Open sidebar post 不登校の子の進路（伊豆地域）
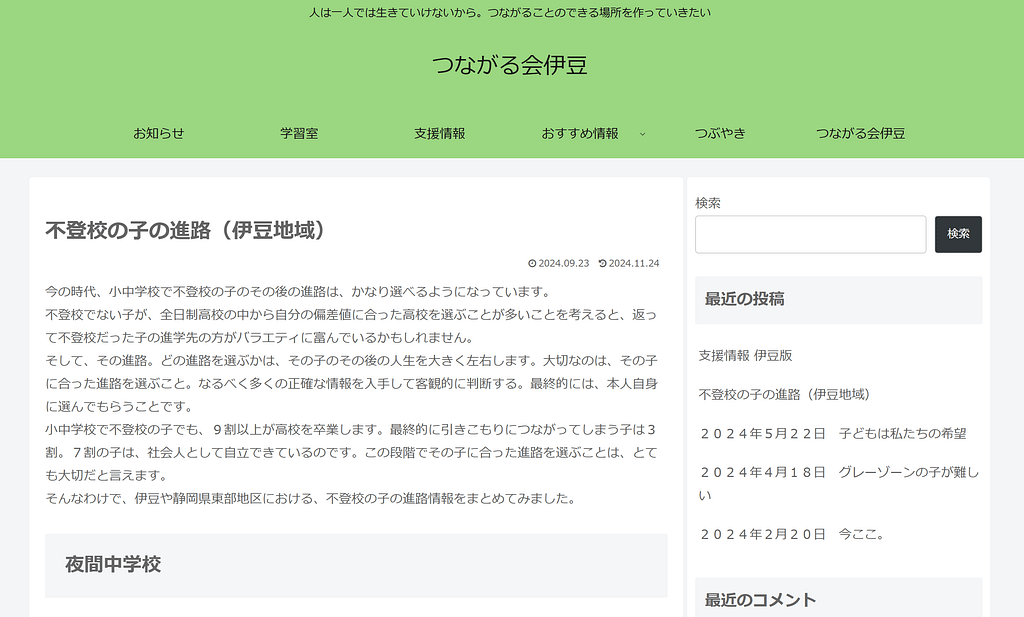Screen dimensions: 1024x617 (x=784, y=394)
